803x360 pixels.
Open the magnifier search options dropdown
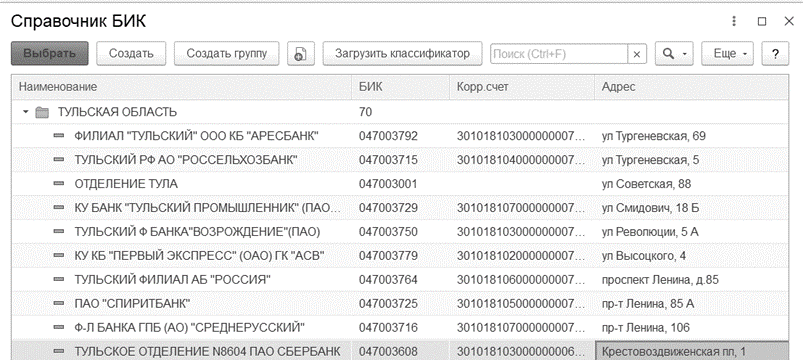(x=674, y=53)
